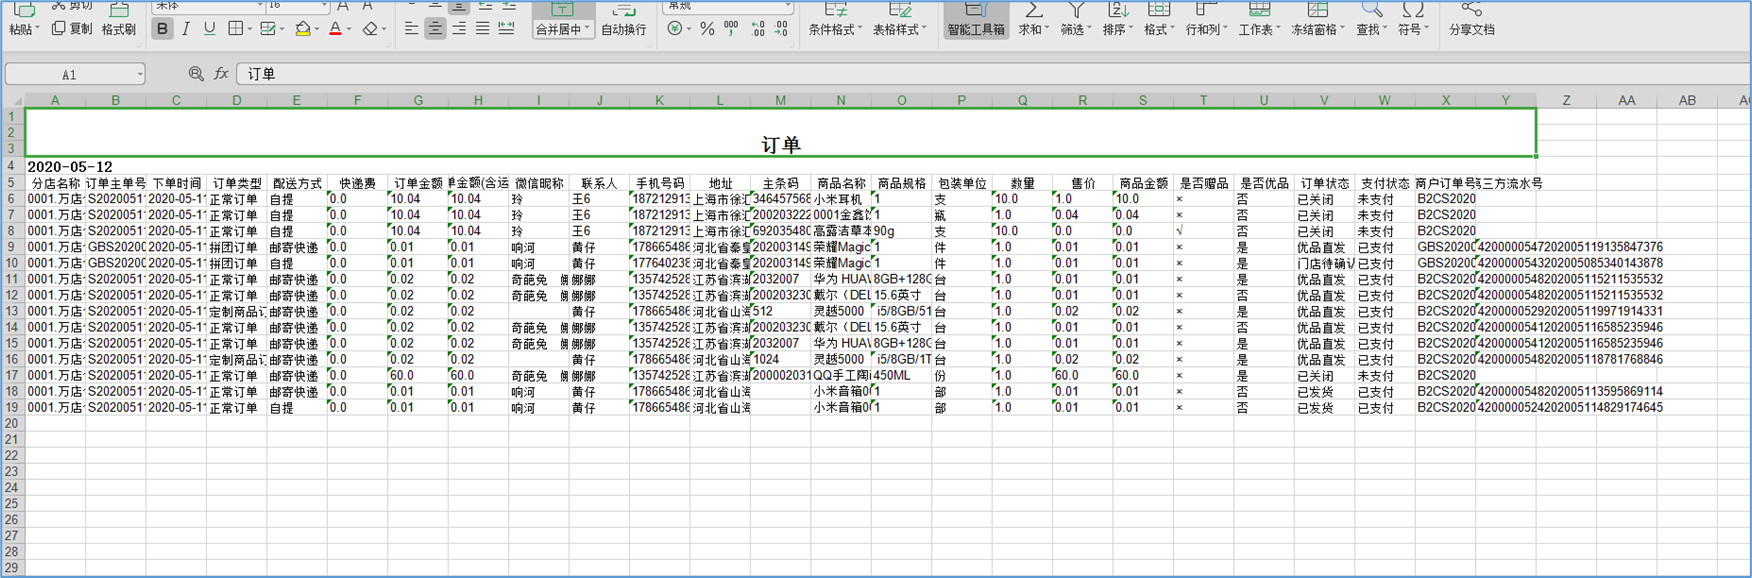Decrease decimal places
This screenshot has height=578, width=1752.
tap(781, 29)
